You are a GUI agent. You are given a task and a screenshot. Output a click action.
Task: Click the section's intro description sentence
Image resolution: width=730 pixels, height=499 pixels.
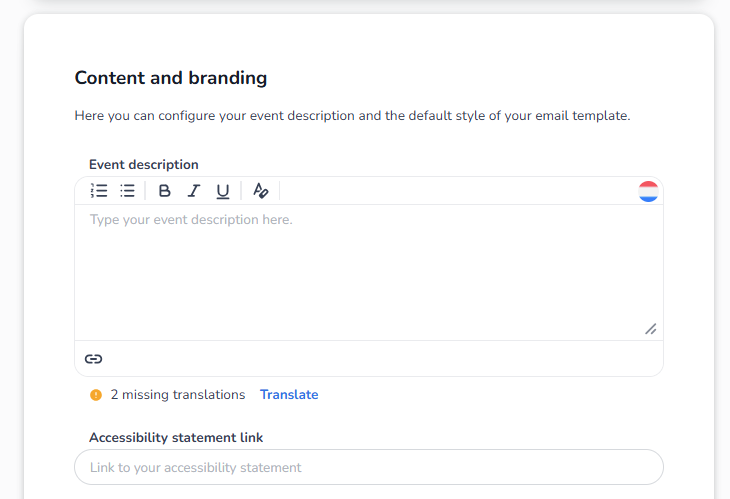click(352, 116)
